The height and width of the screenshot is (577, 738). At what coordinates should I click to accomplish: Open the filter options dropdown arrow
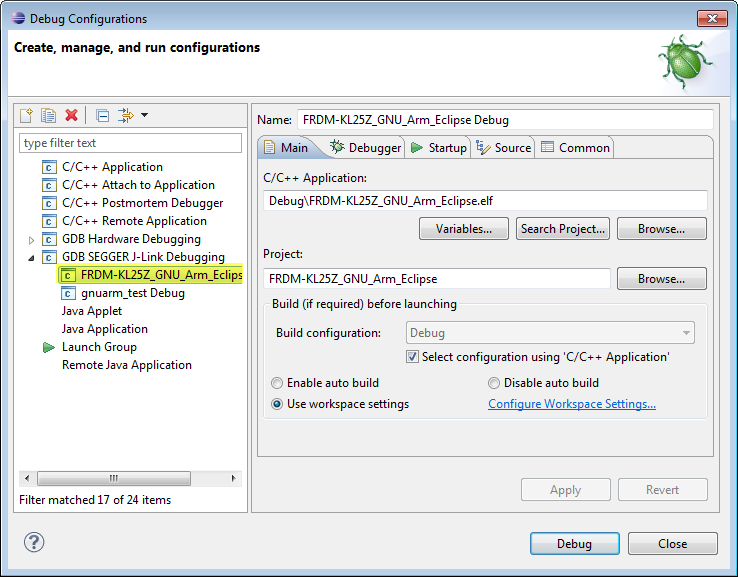click(144, 116)
